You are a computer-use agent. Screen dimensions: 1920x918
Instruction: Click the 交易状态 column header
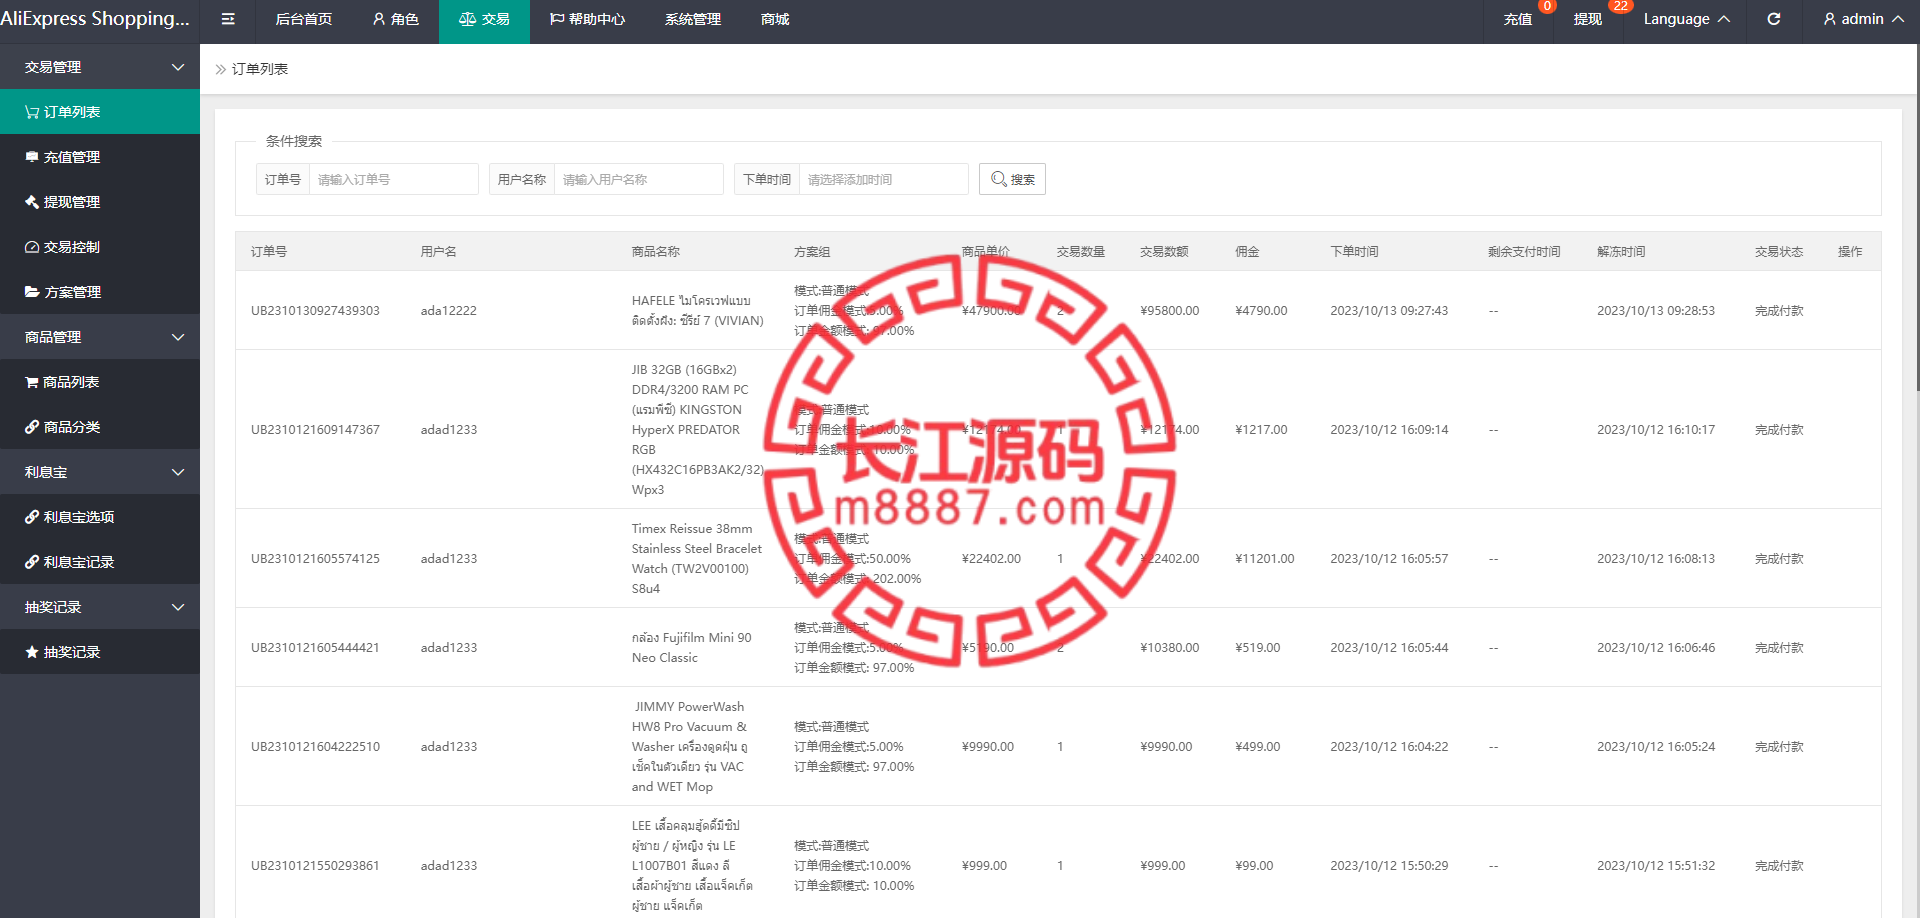1778,252
